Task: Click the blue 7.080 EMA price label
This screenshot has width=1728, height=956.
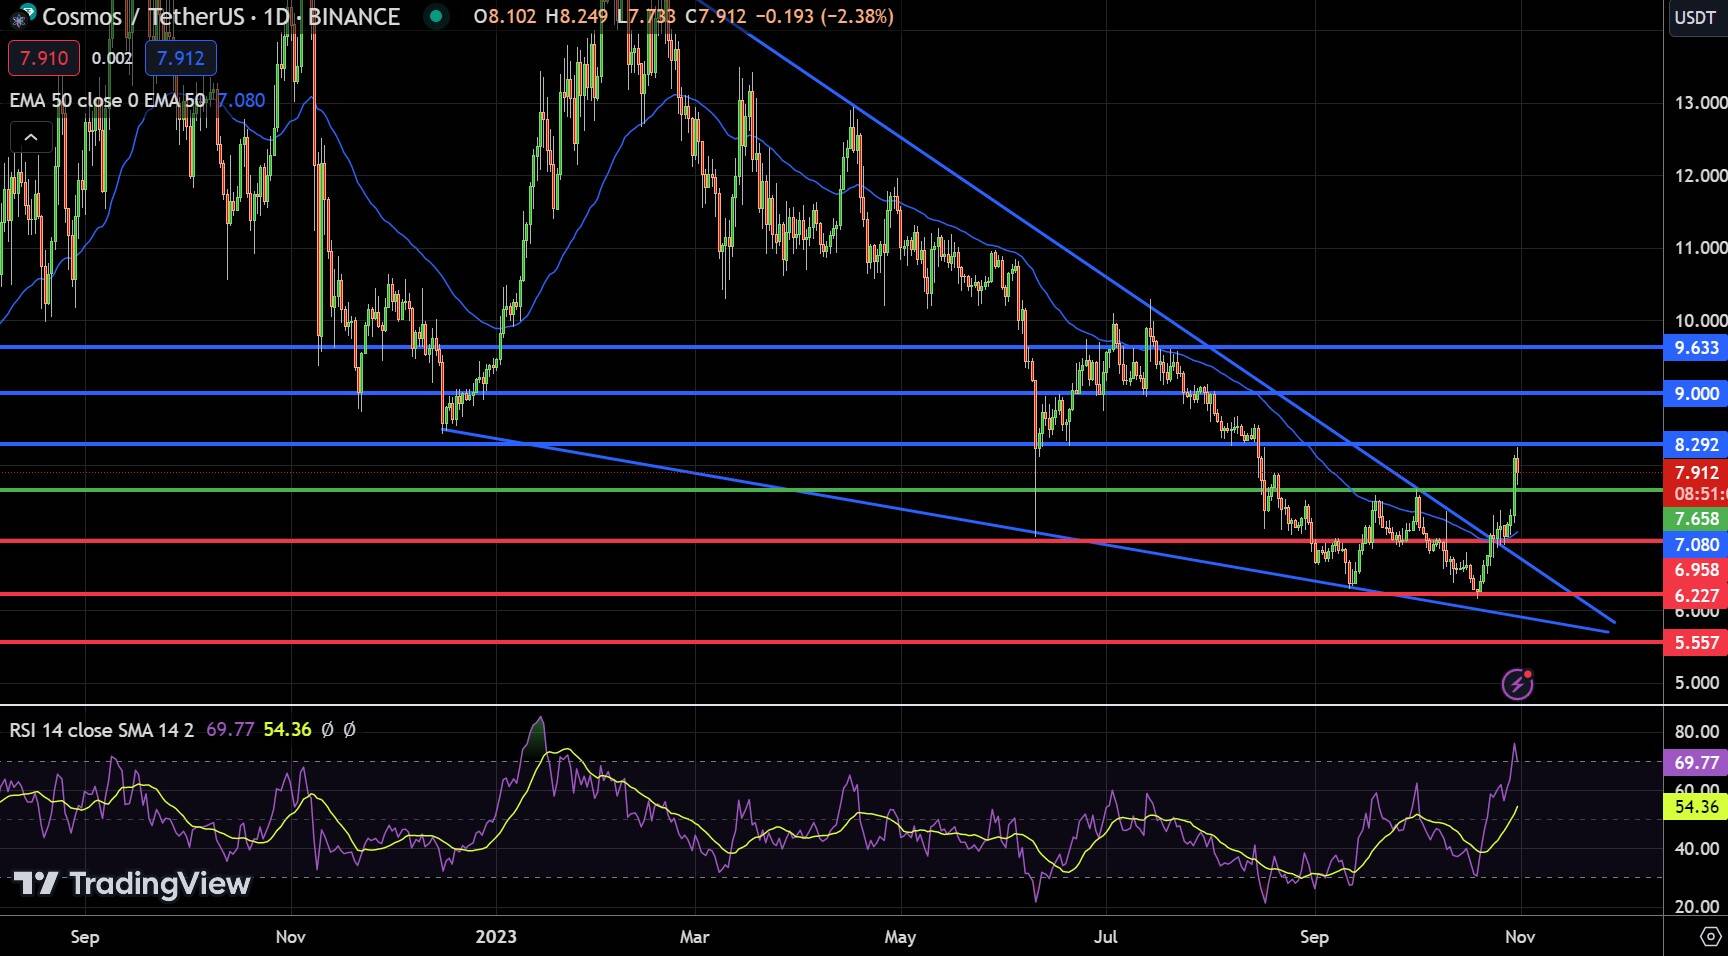Action: coord(1696,545)
